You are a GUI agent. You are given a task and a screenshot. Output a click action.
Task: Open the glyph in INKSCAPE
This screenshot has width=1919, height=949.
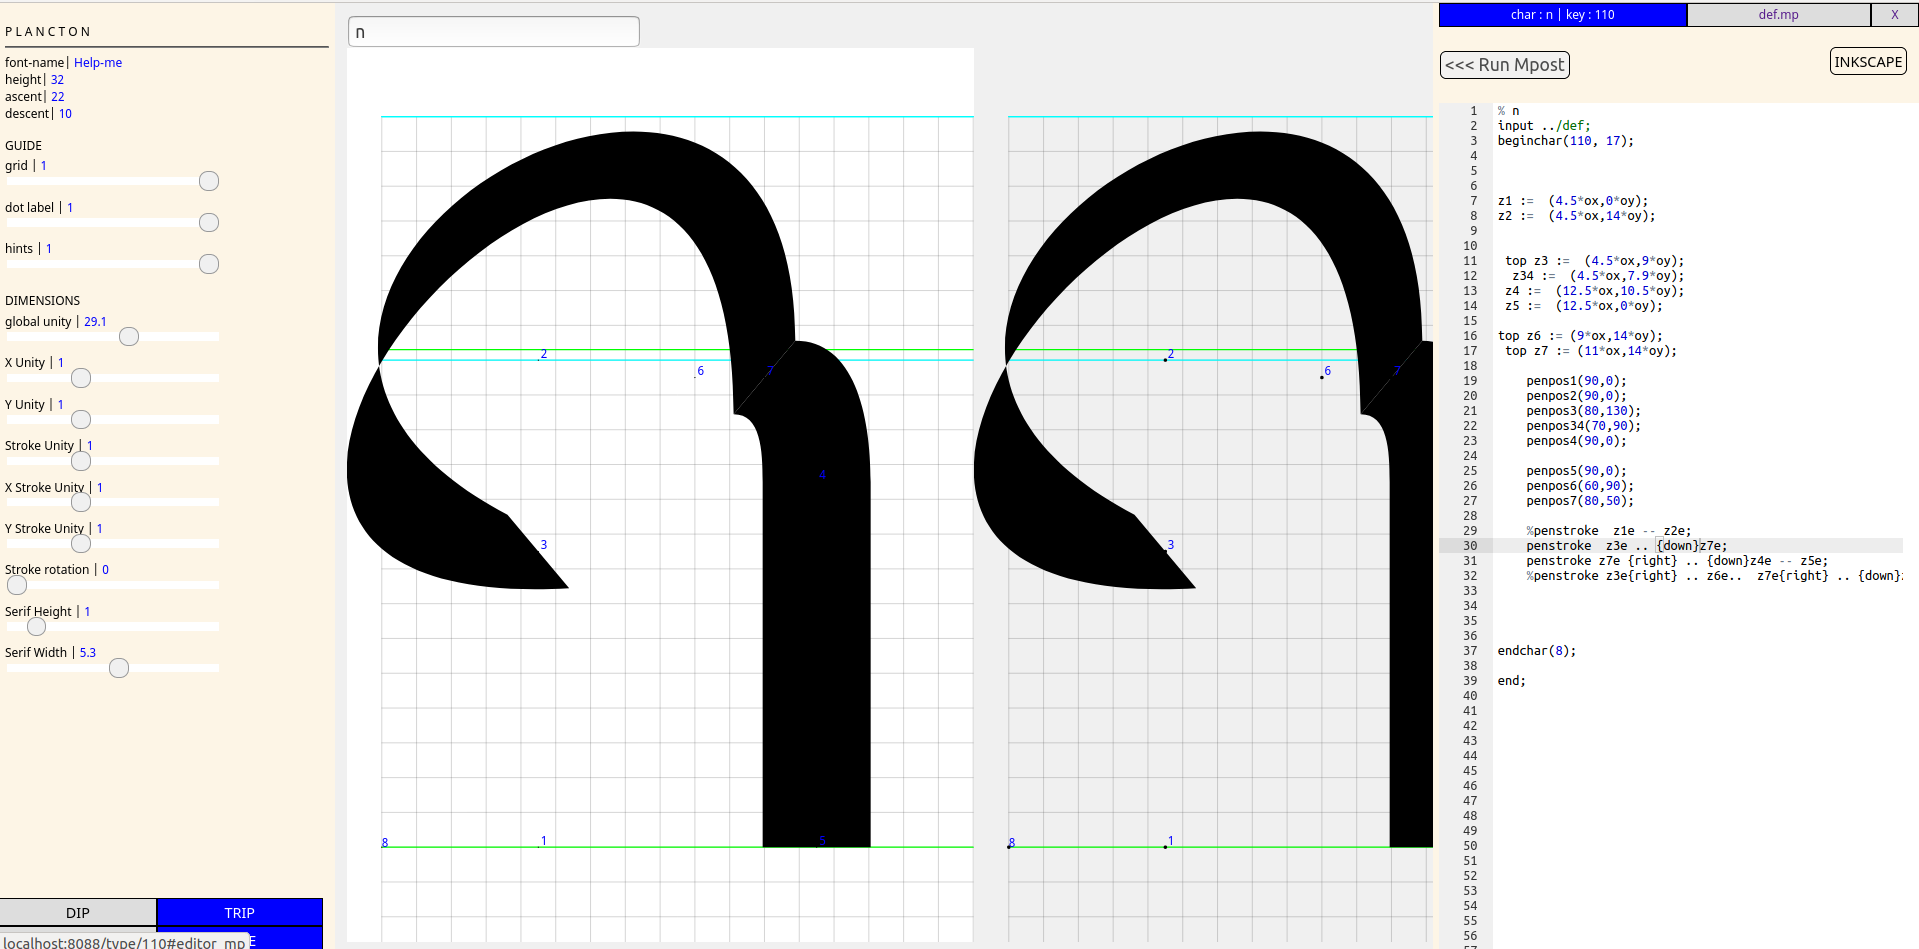click(1867, 62)
